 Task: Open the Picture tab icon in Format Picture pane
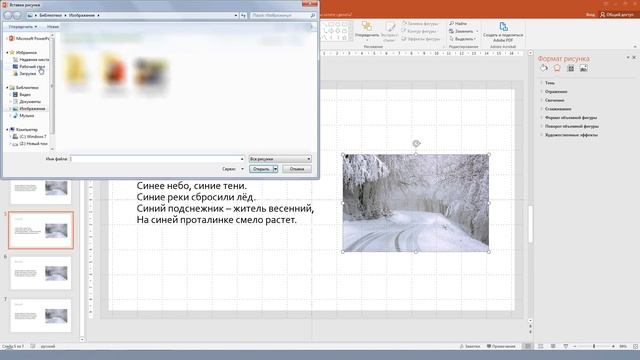tap(584, 69)
